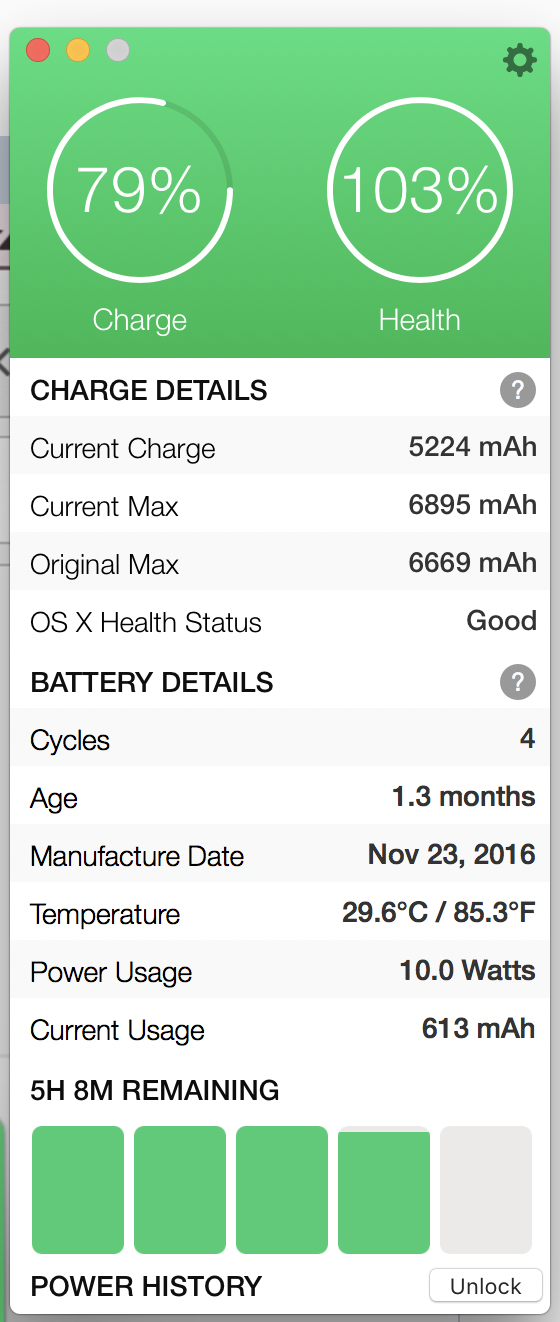Click the 103% Health circle gauge
This screenshot has height=1322, width=560.
pyautogui.click(x=420, y=190)
